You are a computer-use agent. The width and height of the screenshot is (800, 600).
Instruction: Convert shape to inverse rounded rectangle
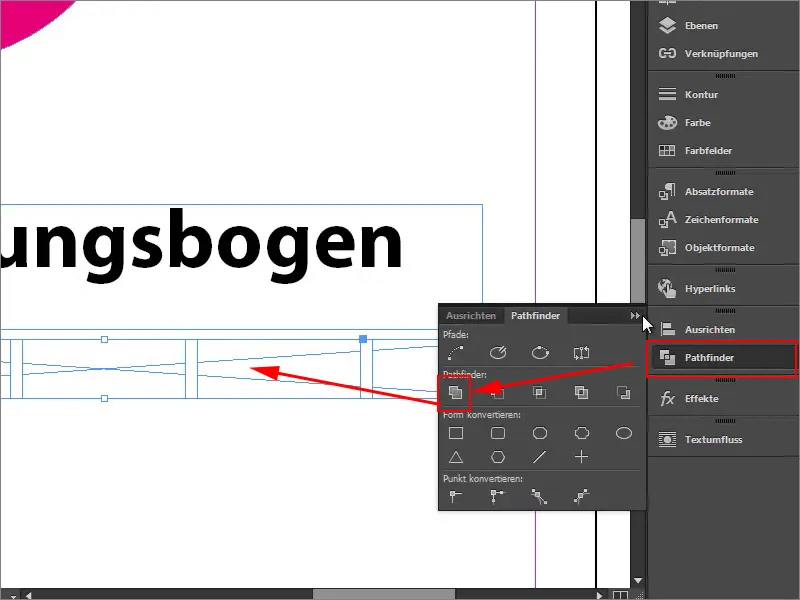click(x=582, y=433)
